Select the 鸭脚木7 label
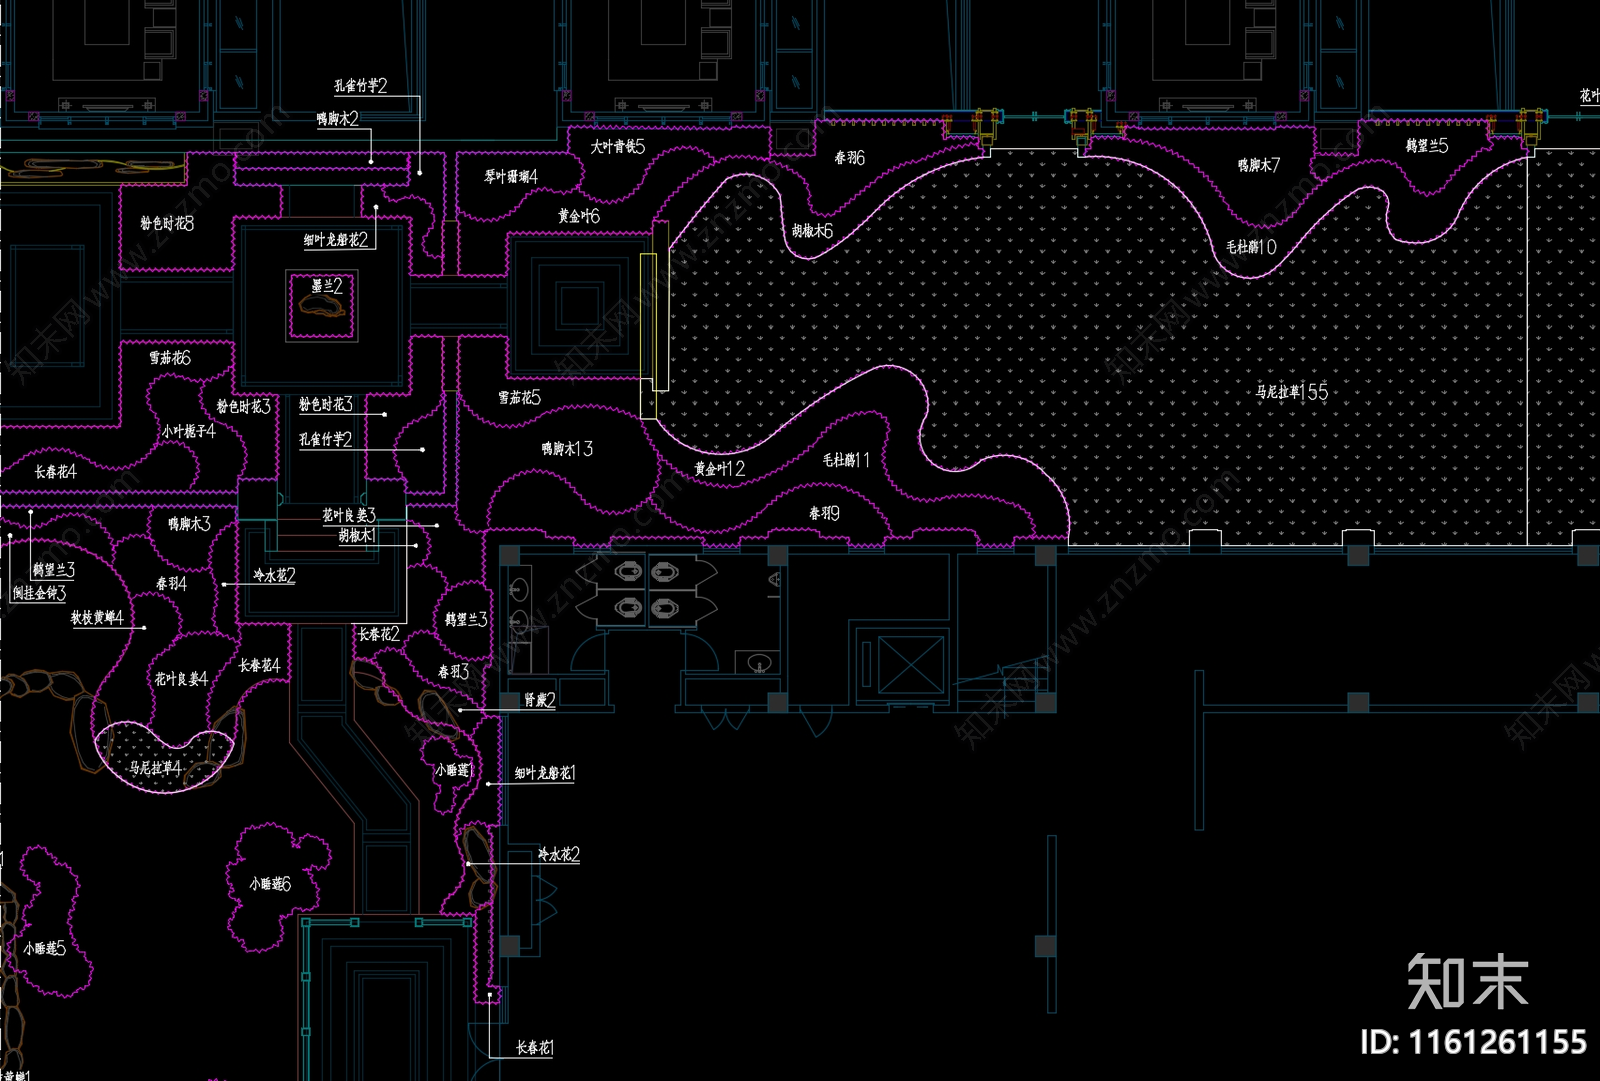The width and height of the screenshot is (1600, 1081). [1259, 165]
